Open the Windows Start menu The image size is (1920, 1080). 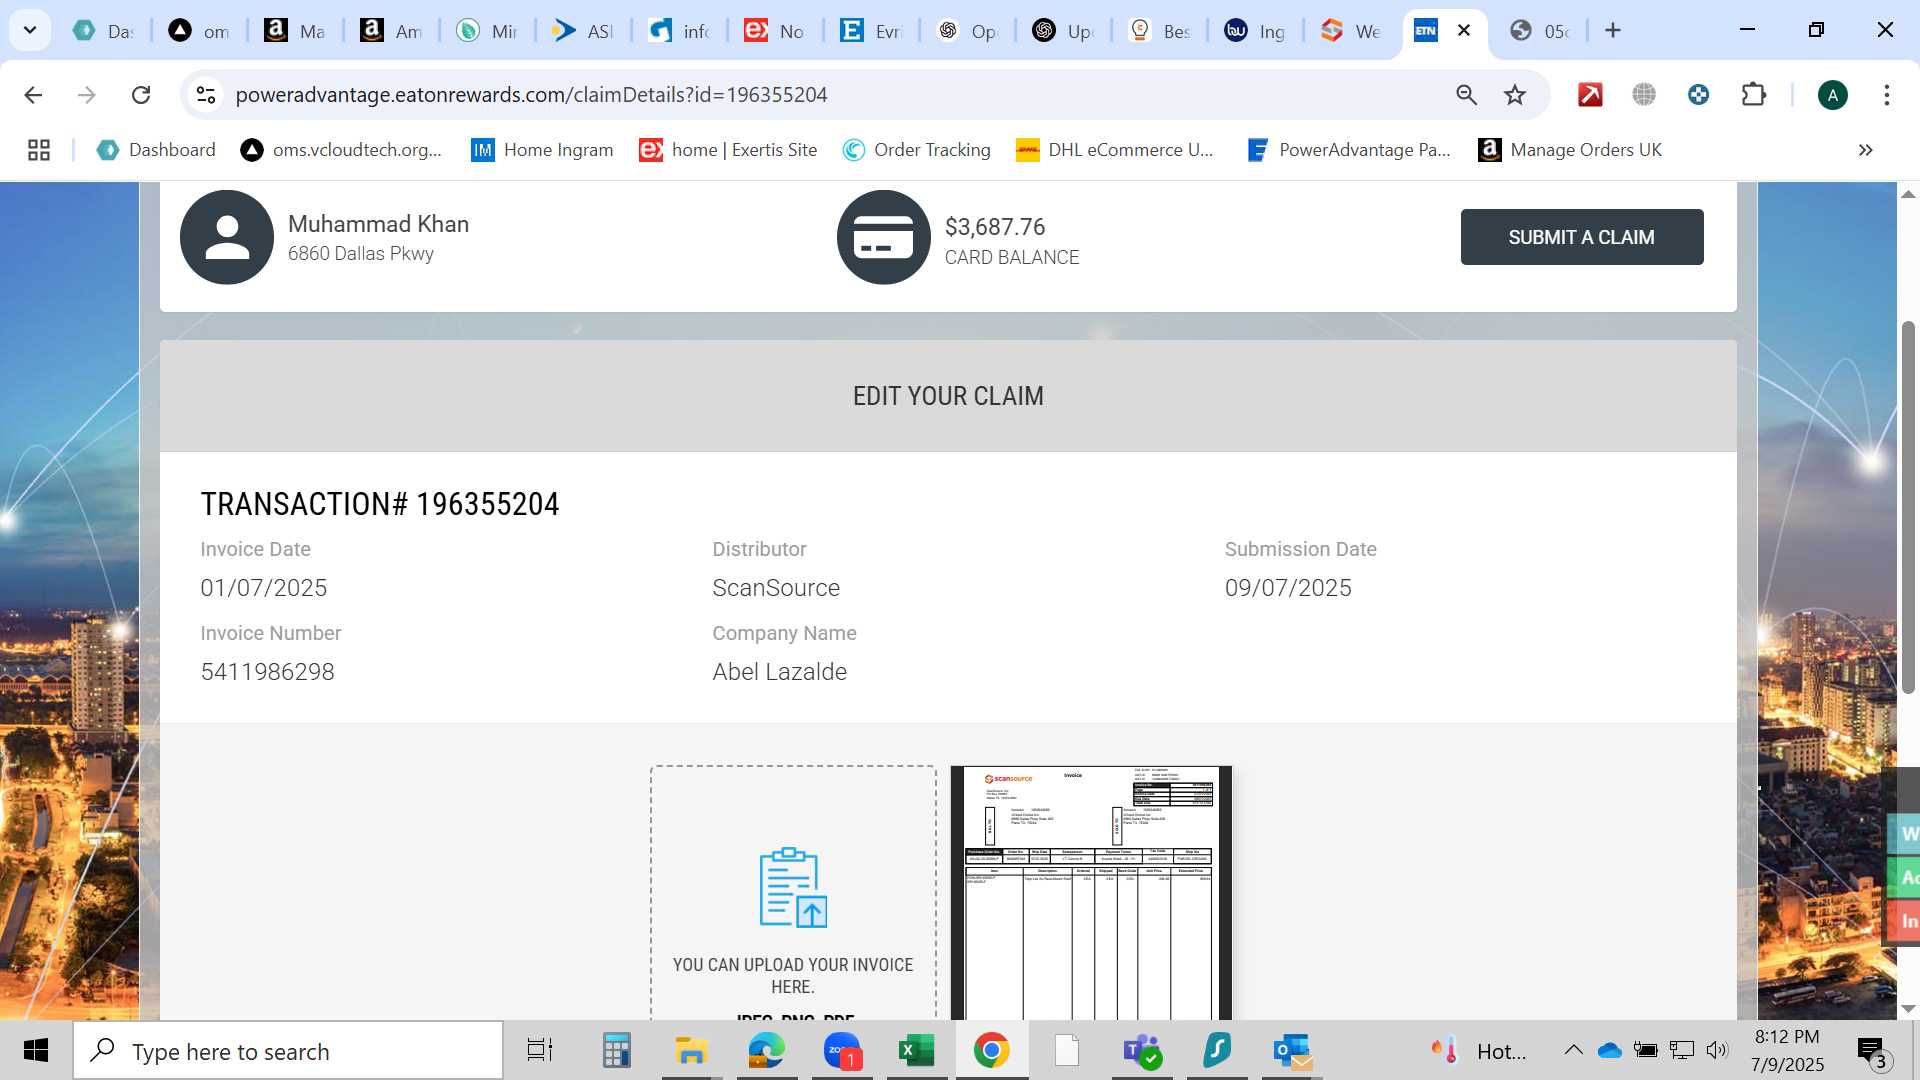click(36, 1051)
